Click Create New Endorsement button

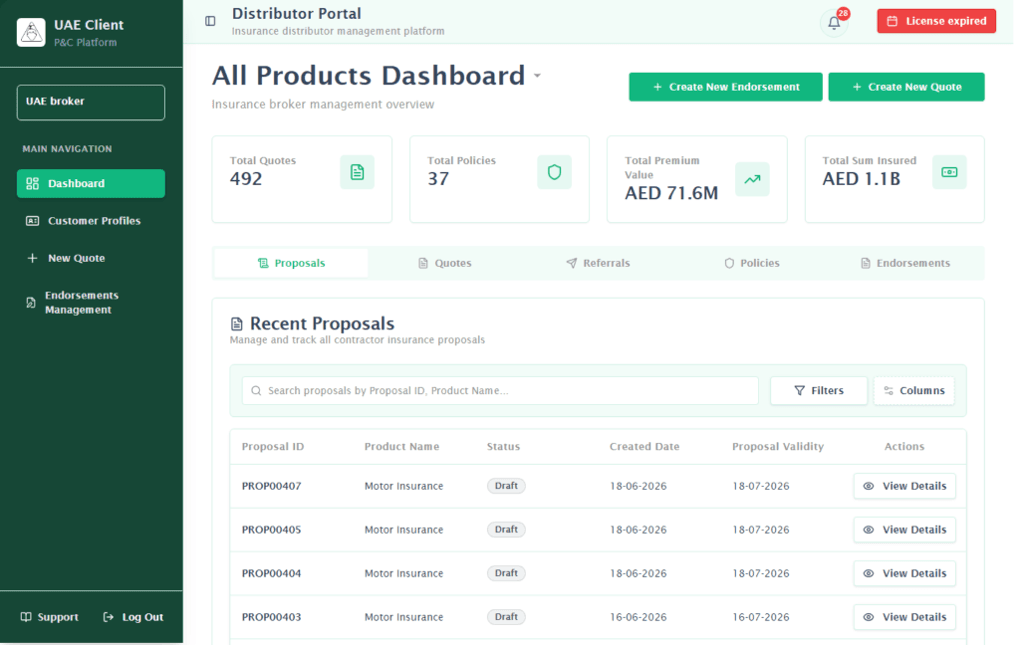(x=725, y=87)
